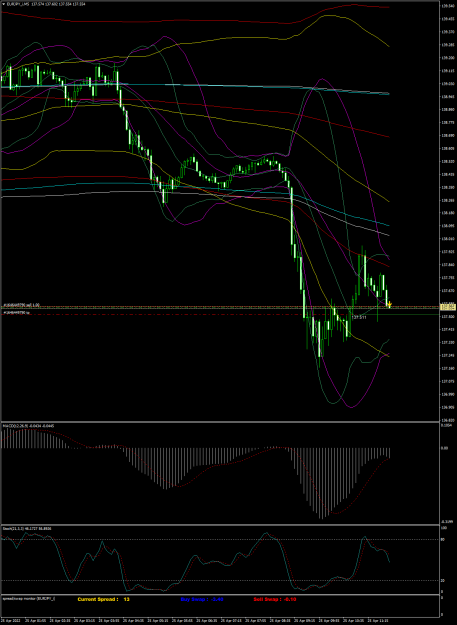
Task: Click the EURJPY chart title text
Action: (46, 4)
